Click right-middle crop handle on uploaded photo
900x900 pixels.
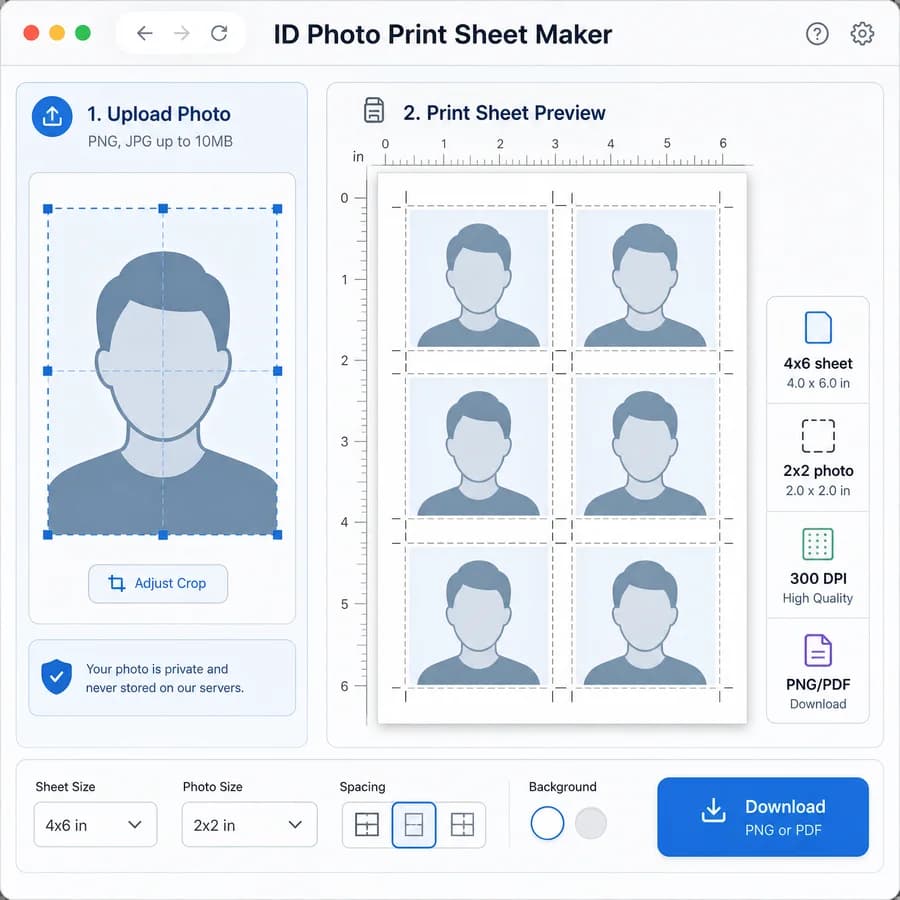(x=278, y=371)
